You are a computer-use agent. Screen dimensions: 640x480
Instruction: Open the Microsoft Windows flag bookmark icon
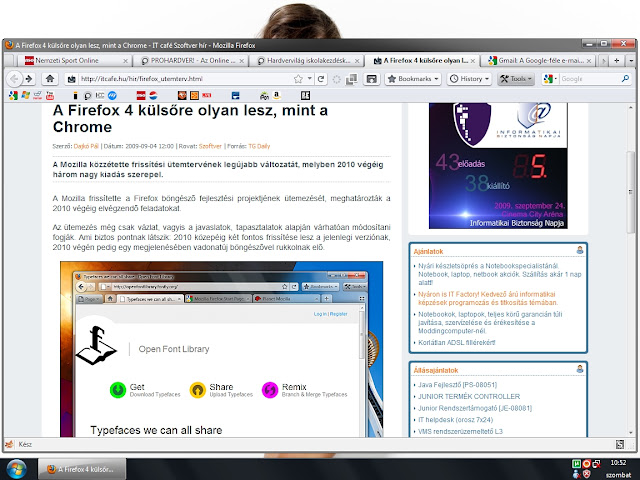point(26,96)
